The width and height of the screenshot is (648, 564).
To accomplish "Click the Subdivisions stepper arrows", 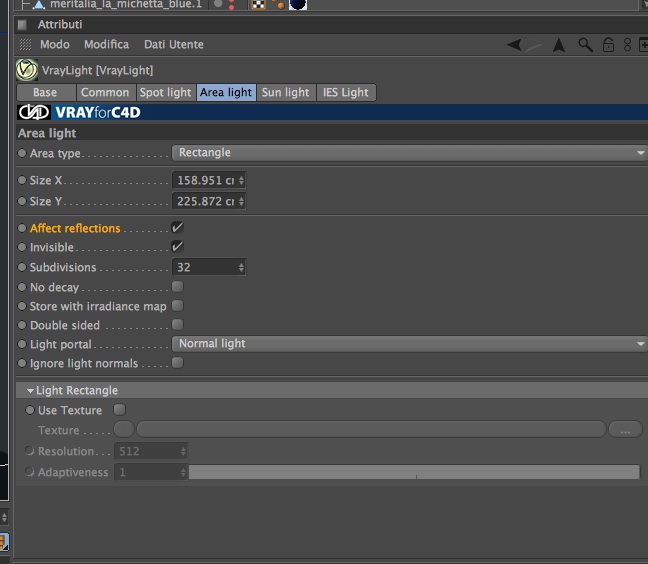I will 241,267.
